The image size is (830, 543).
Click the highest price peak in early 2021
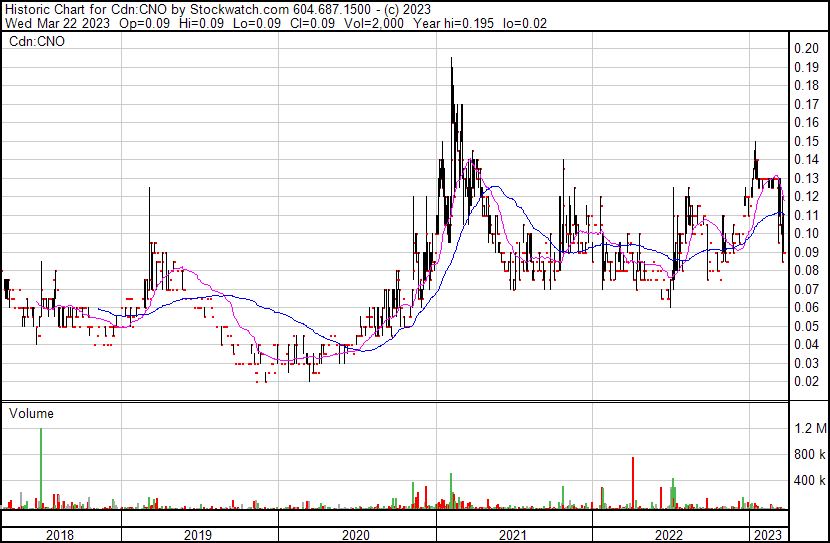click(x=451, y=62)
